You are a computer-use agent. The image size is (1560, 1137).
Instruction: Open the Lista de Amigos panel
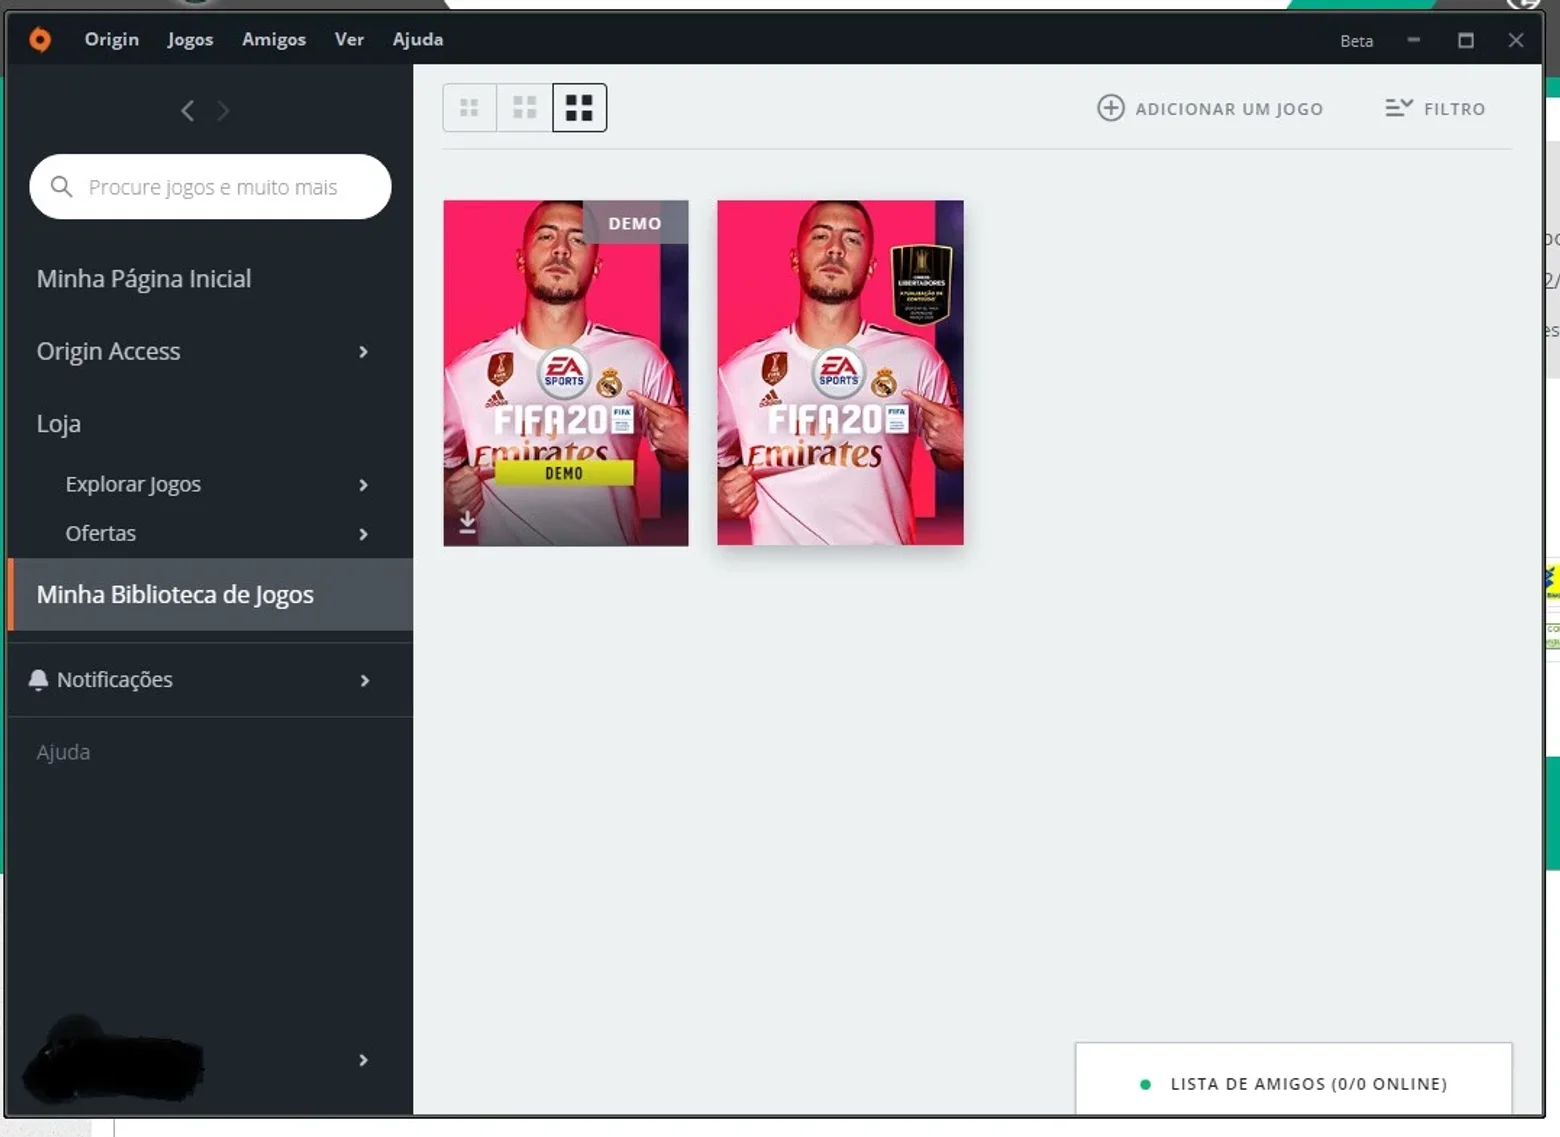1294,1079
